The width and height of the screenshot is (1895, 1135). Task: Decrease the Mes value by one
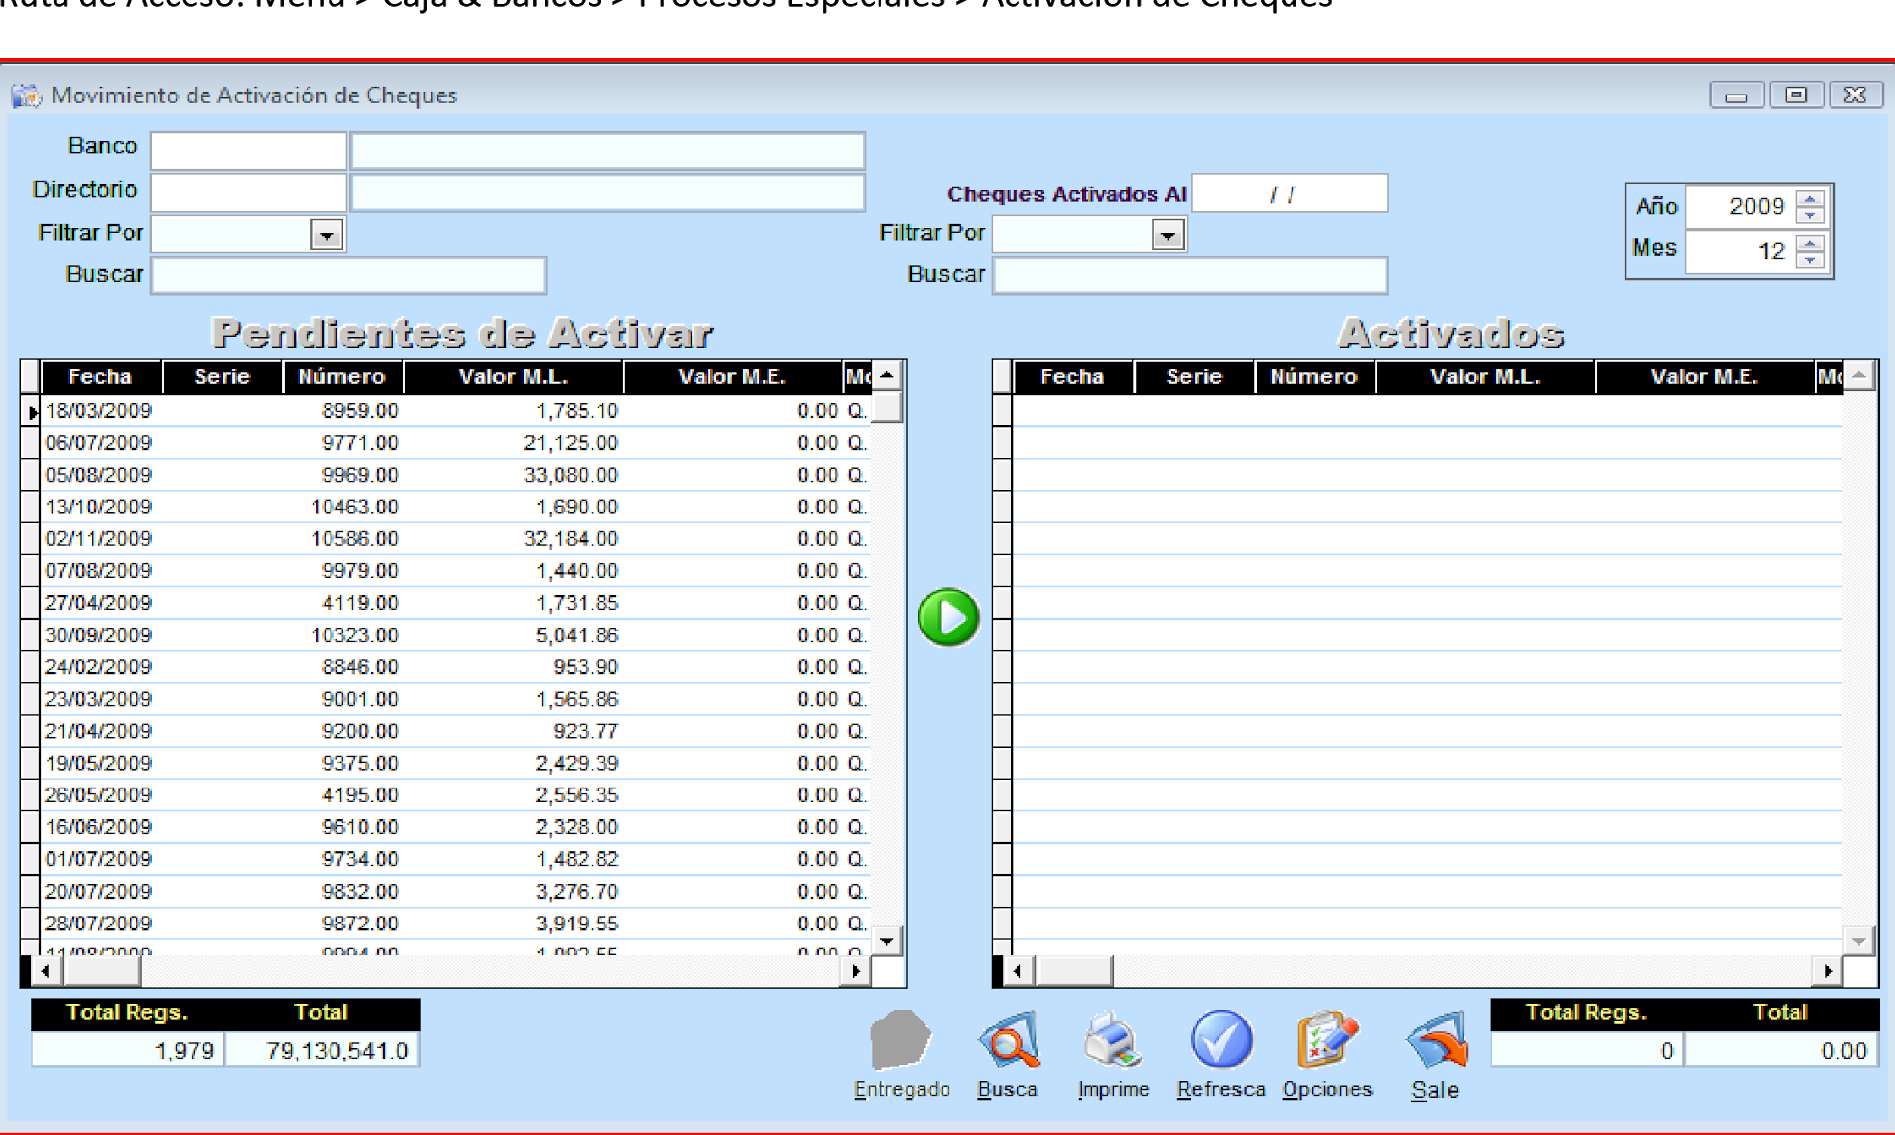[x=1810, y=260]
